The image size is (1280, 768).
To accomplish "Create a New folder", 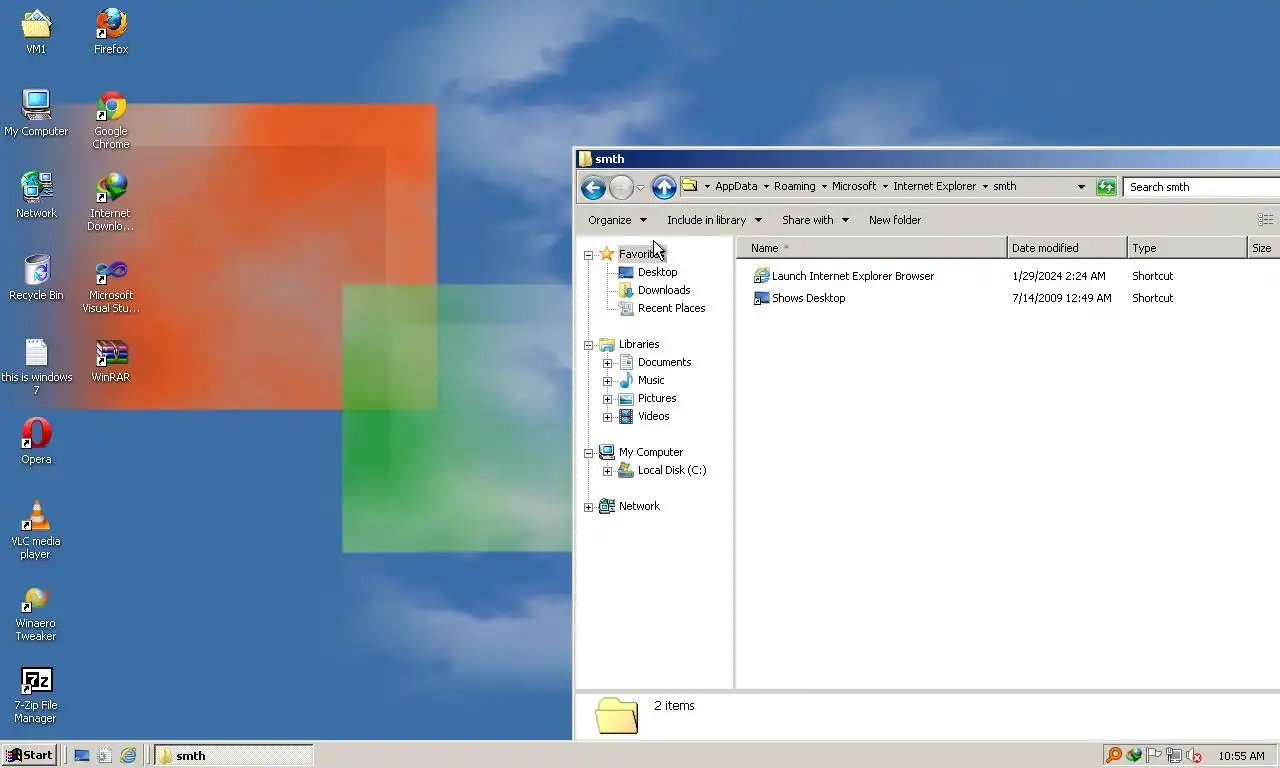I will [x=895, y=220].
